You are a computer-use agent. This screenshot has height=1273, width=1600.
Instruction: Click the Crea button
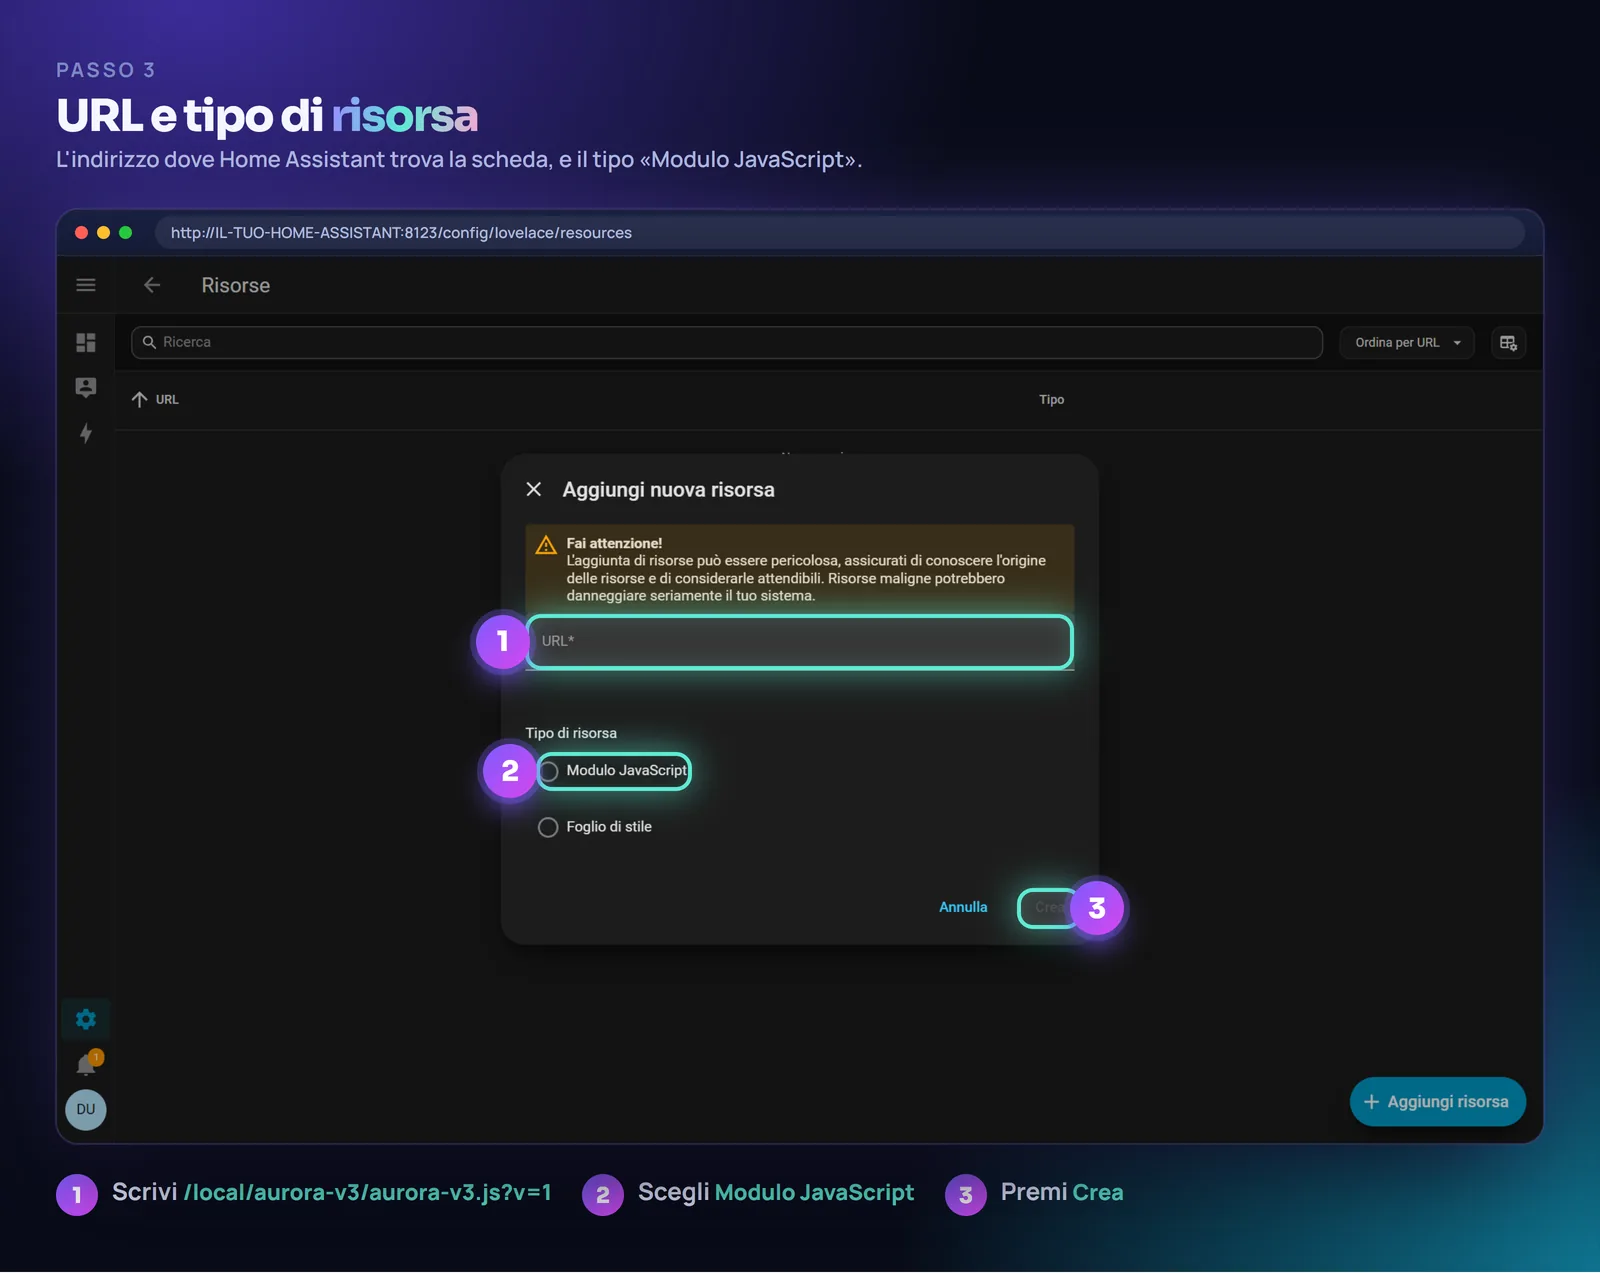pos(1049,908)
